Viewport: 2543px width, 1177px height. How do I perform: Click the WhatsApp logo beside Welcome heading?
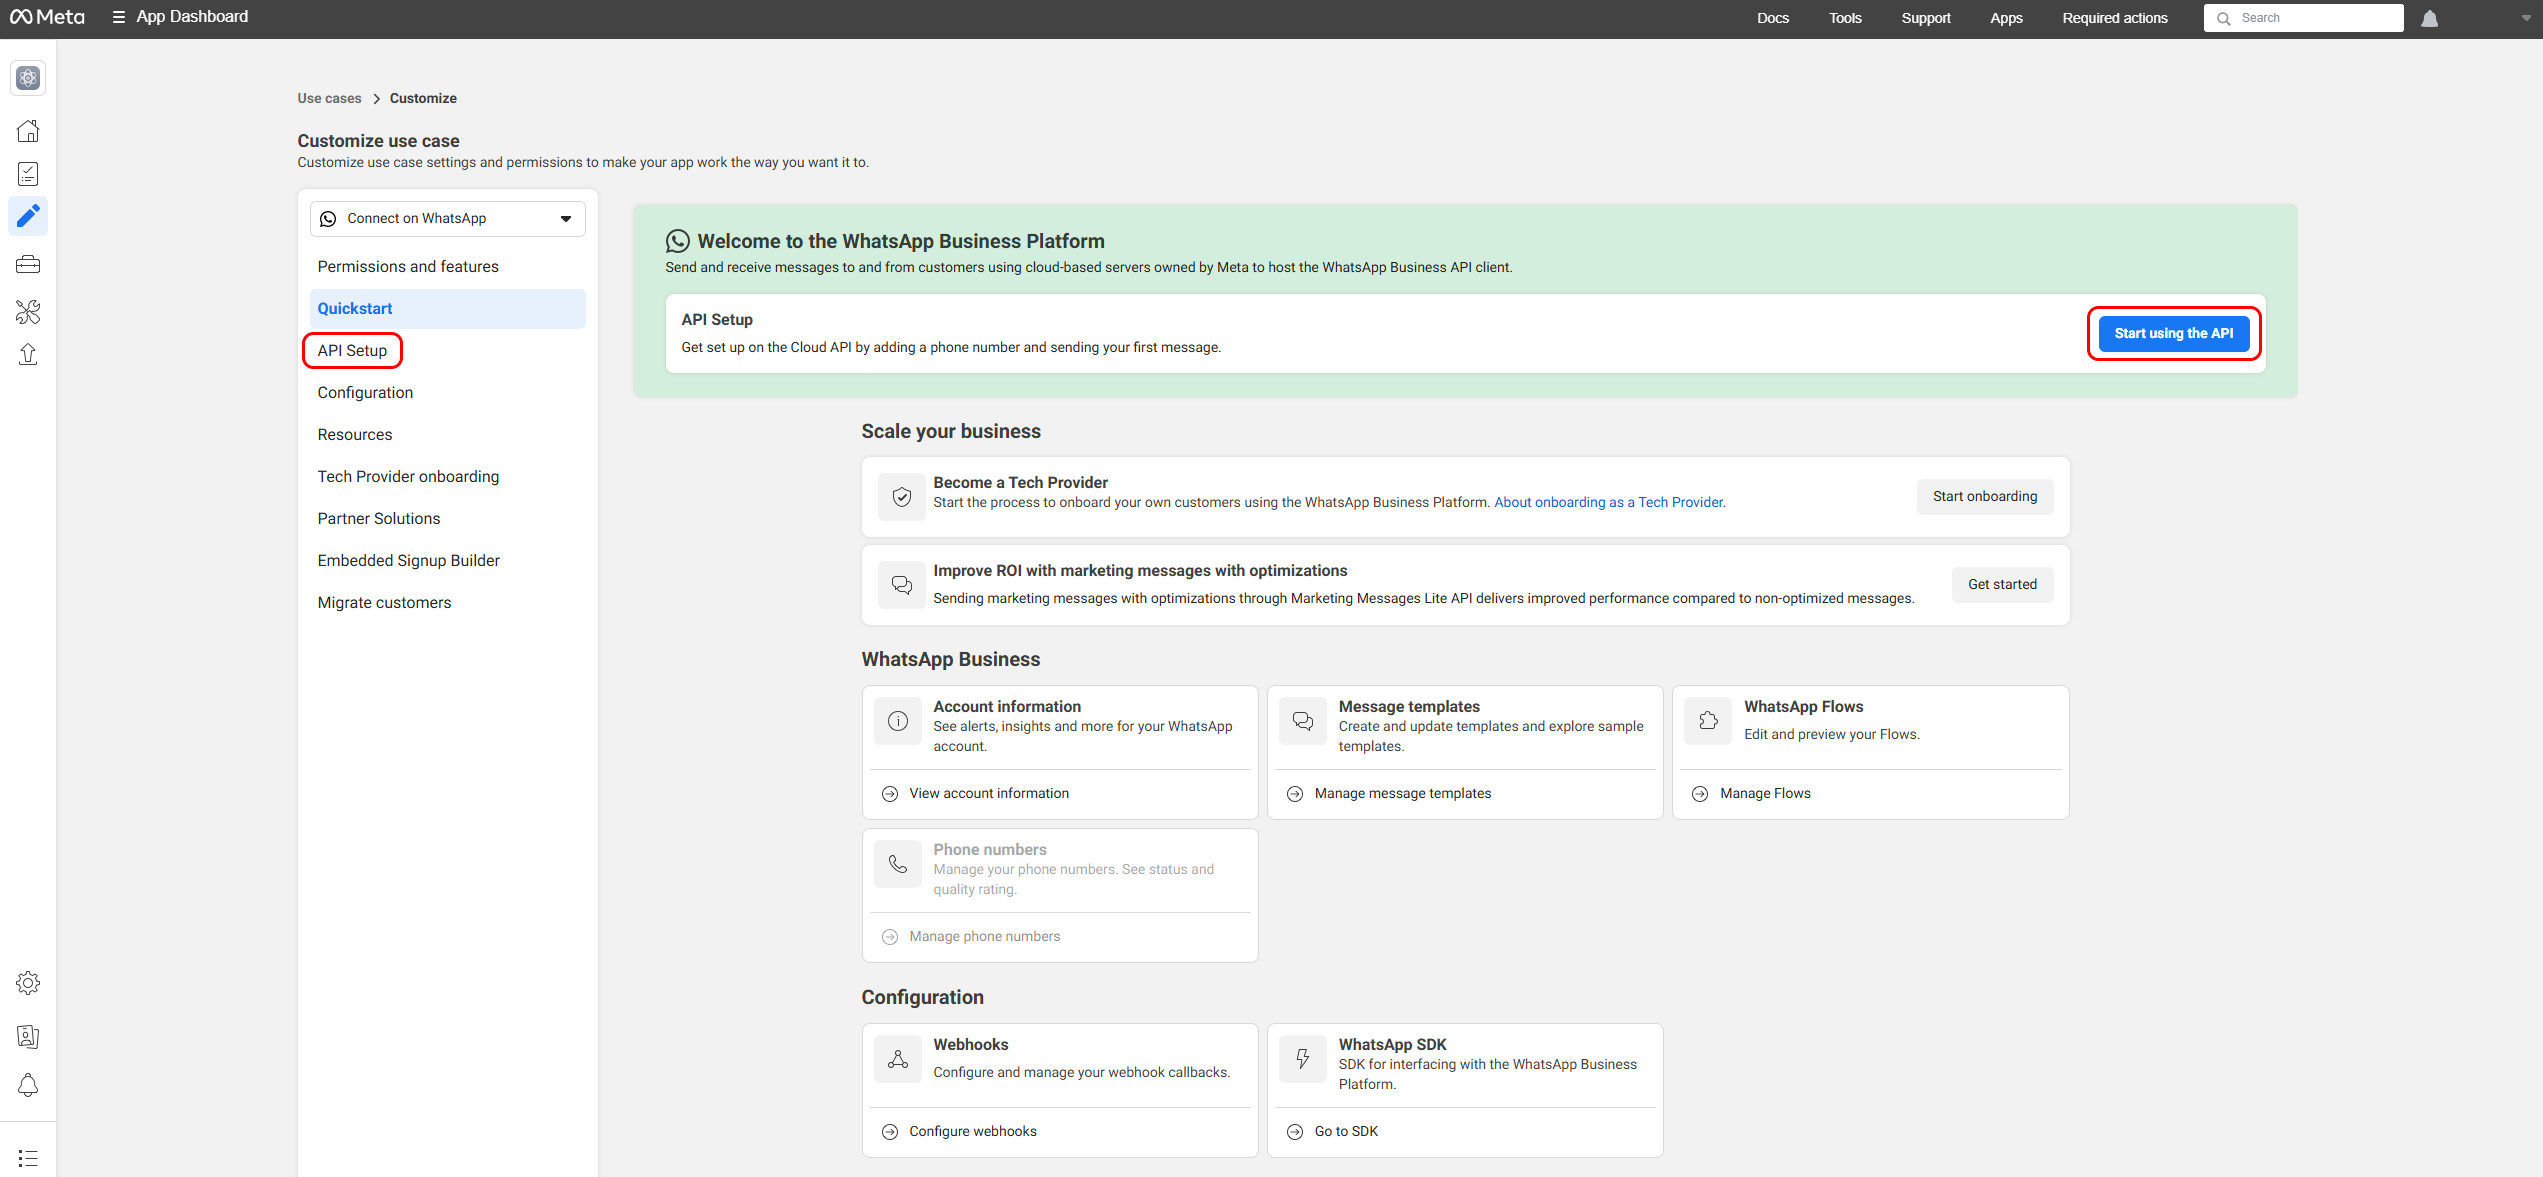point(678,241)
